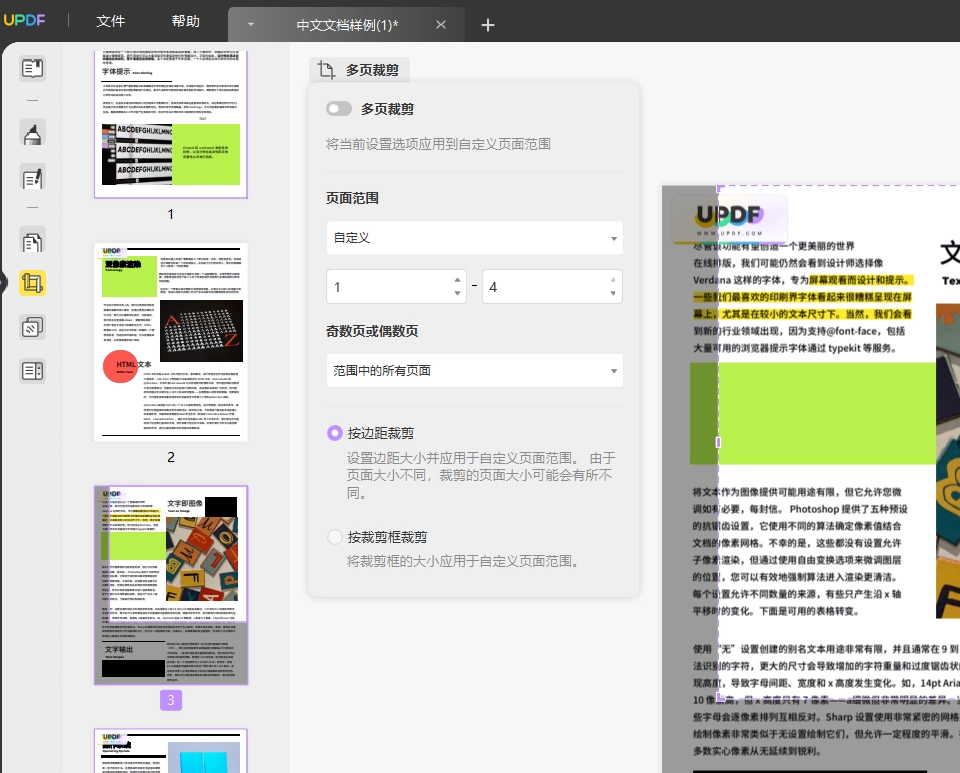Add a new tab with plus button

[488, 25]
